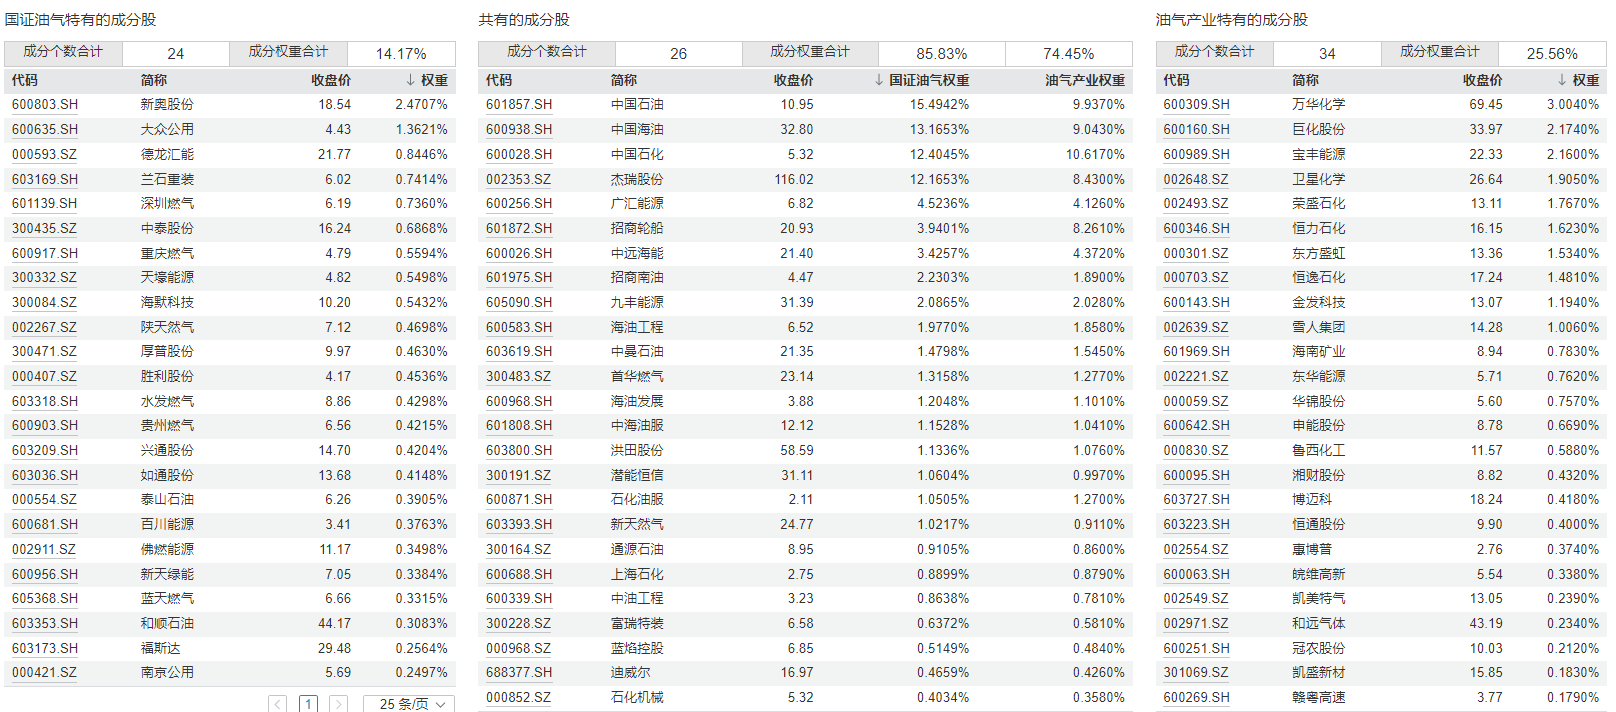Go to next page in left table
The width and height of the screenshot is (1616, 712).
click(x=339, y=704)
